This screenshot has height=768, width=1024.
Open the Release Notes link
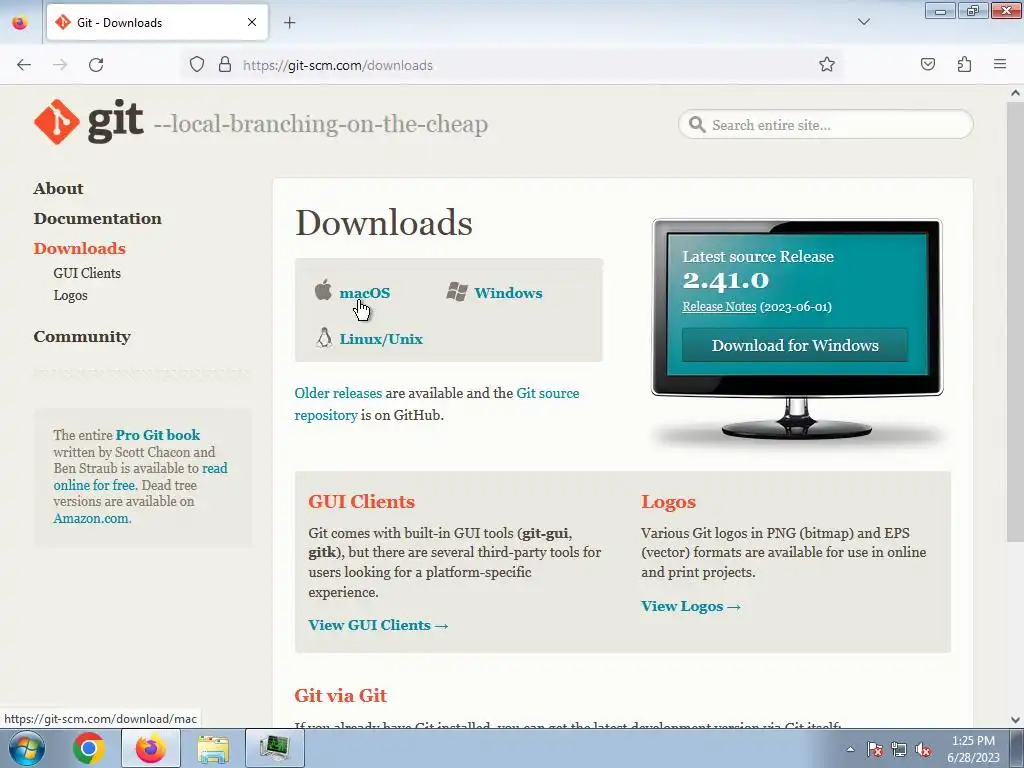click(719, 306)
